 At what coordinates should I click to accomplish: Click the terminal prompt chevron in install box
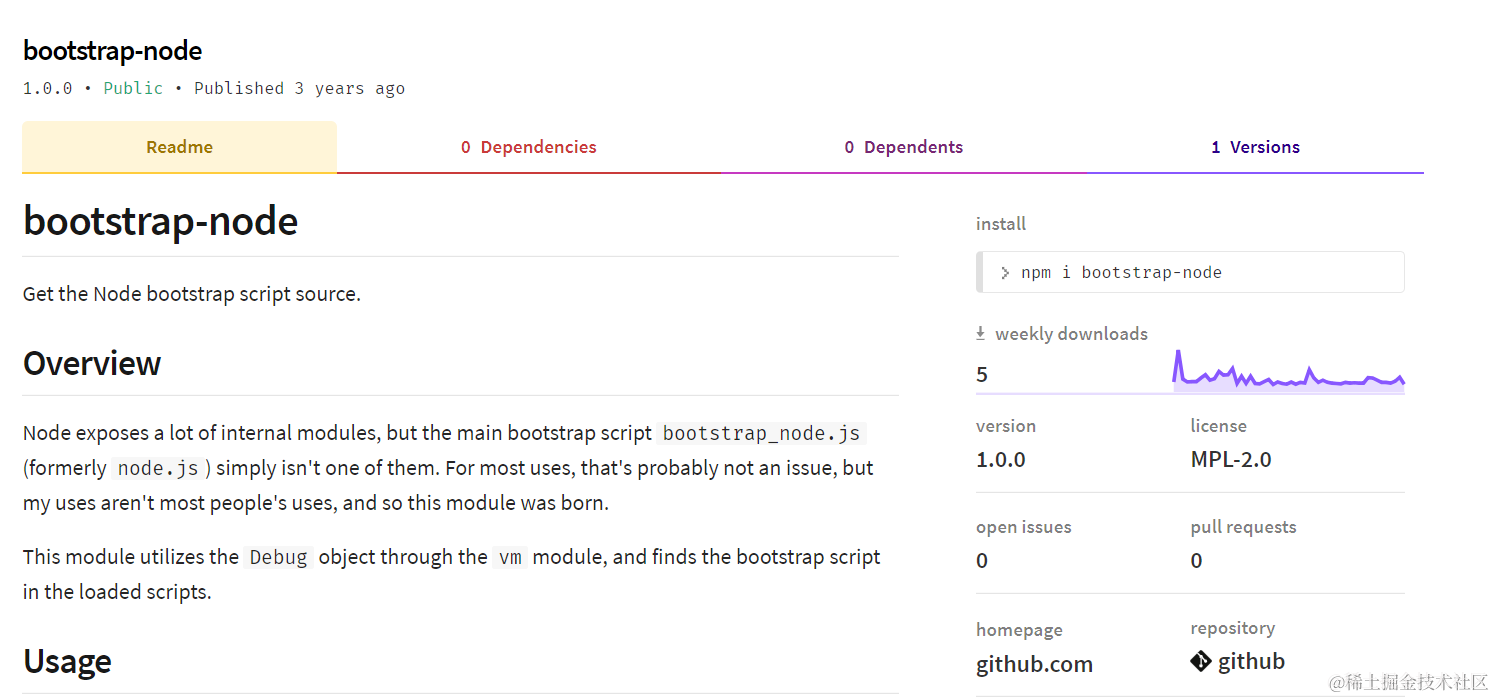[1003, 272]
